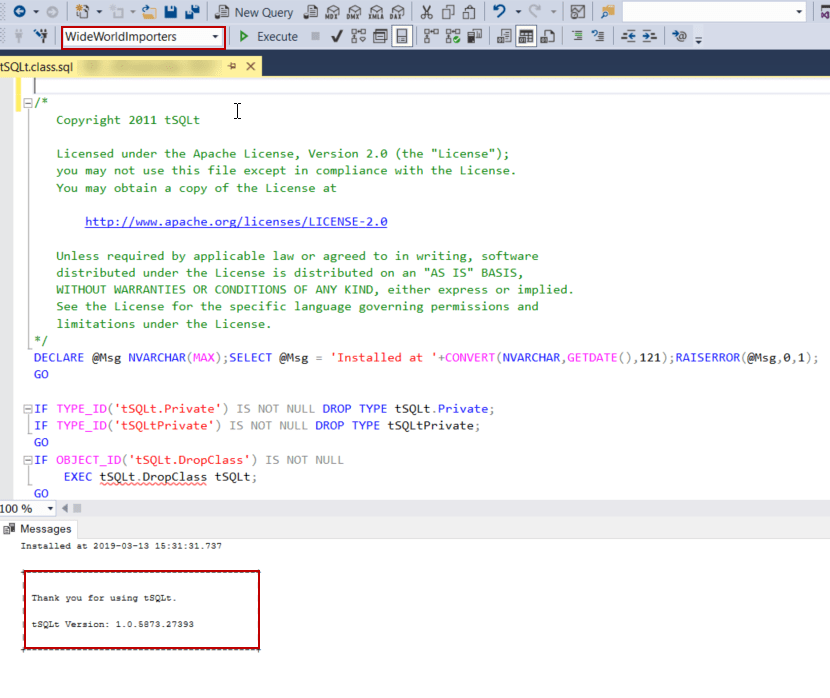The image size is (830, 698).
Task: Undo the last edit
Action: point(499,12)
